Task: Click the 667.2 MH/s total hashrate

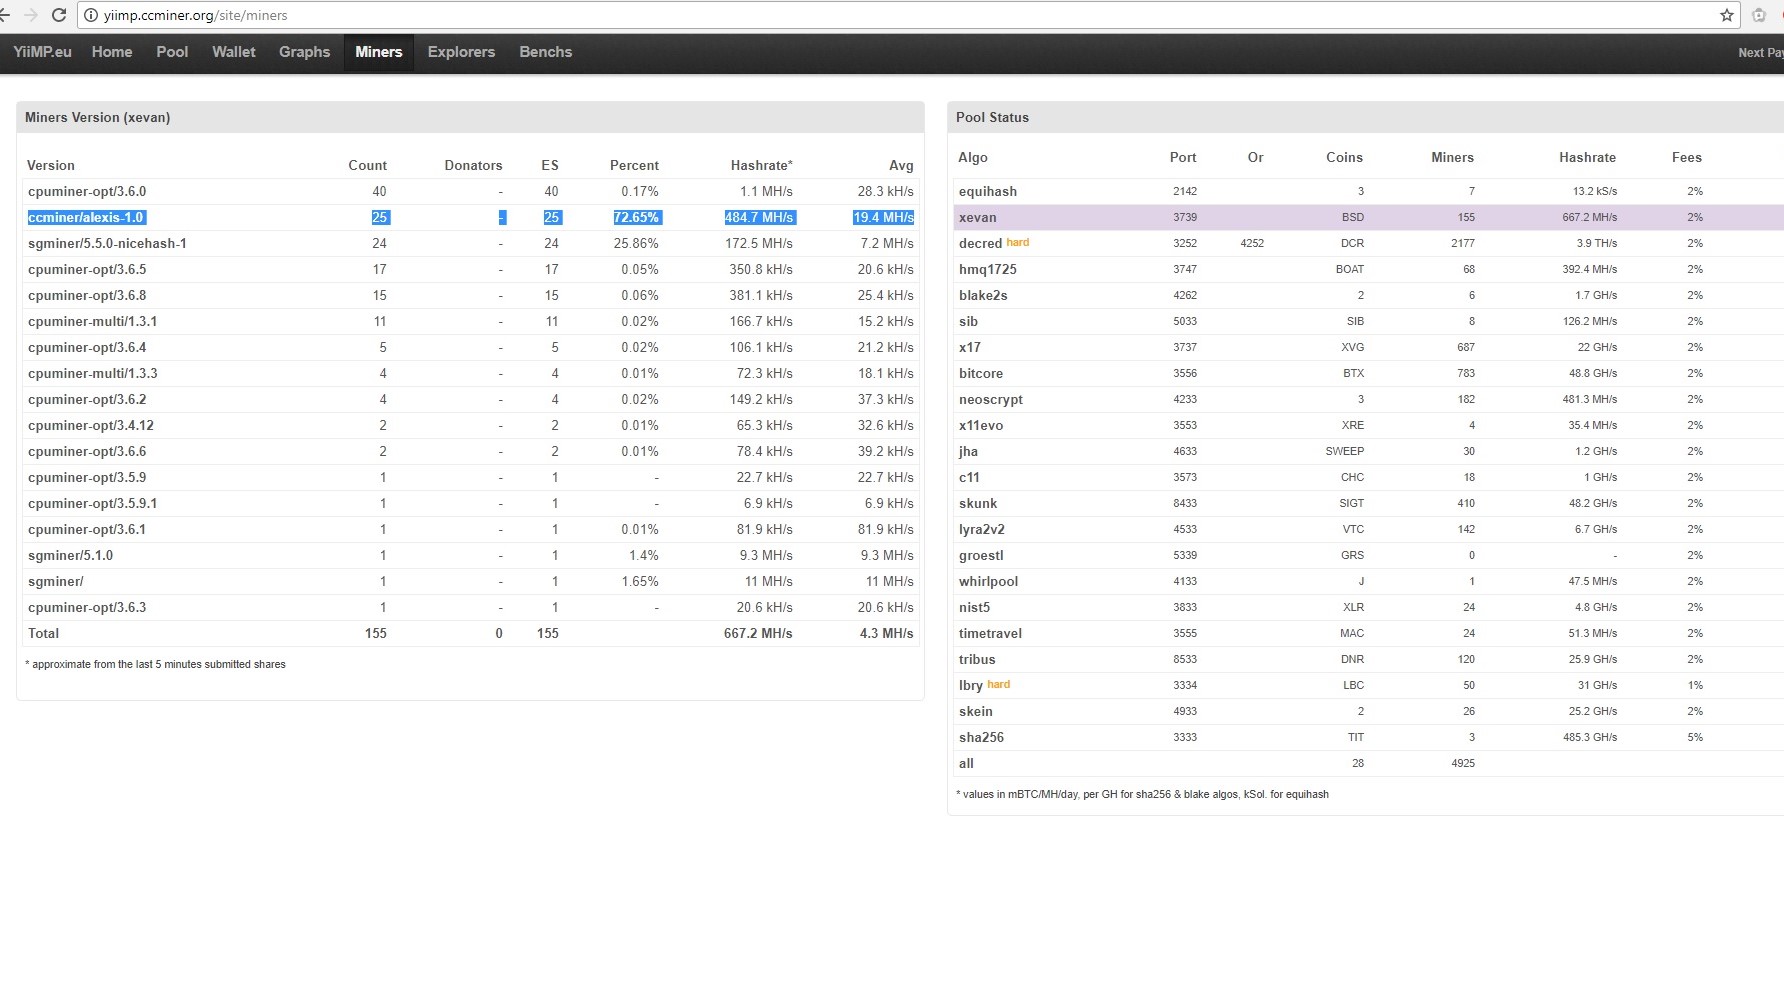Action: point(758,633)
